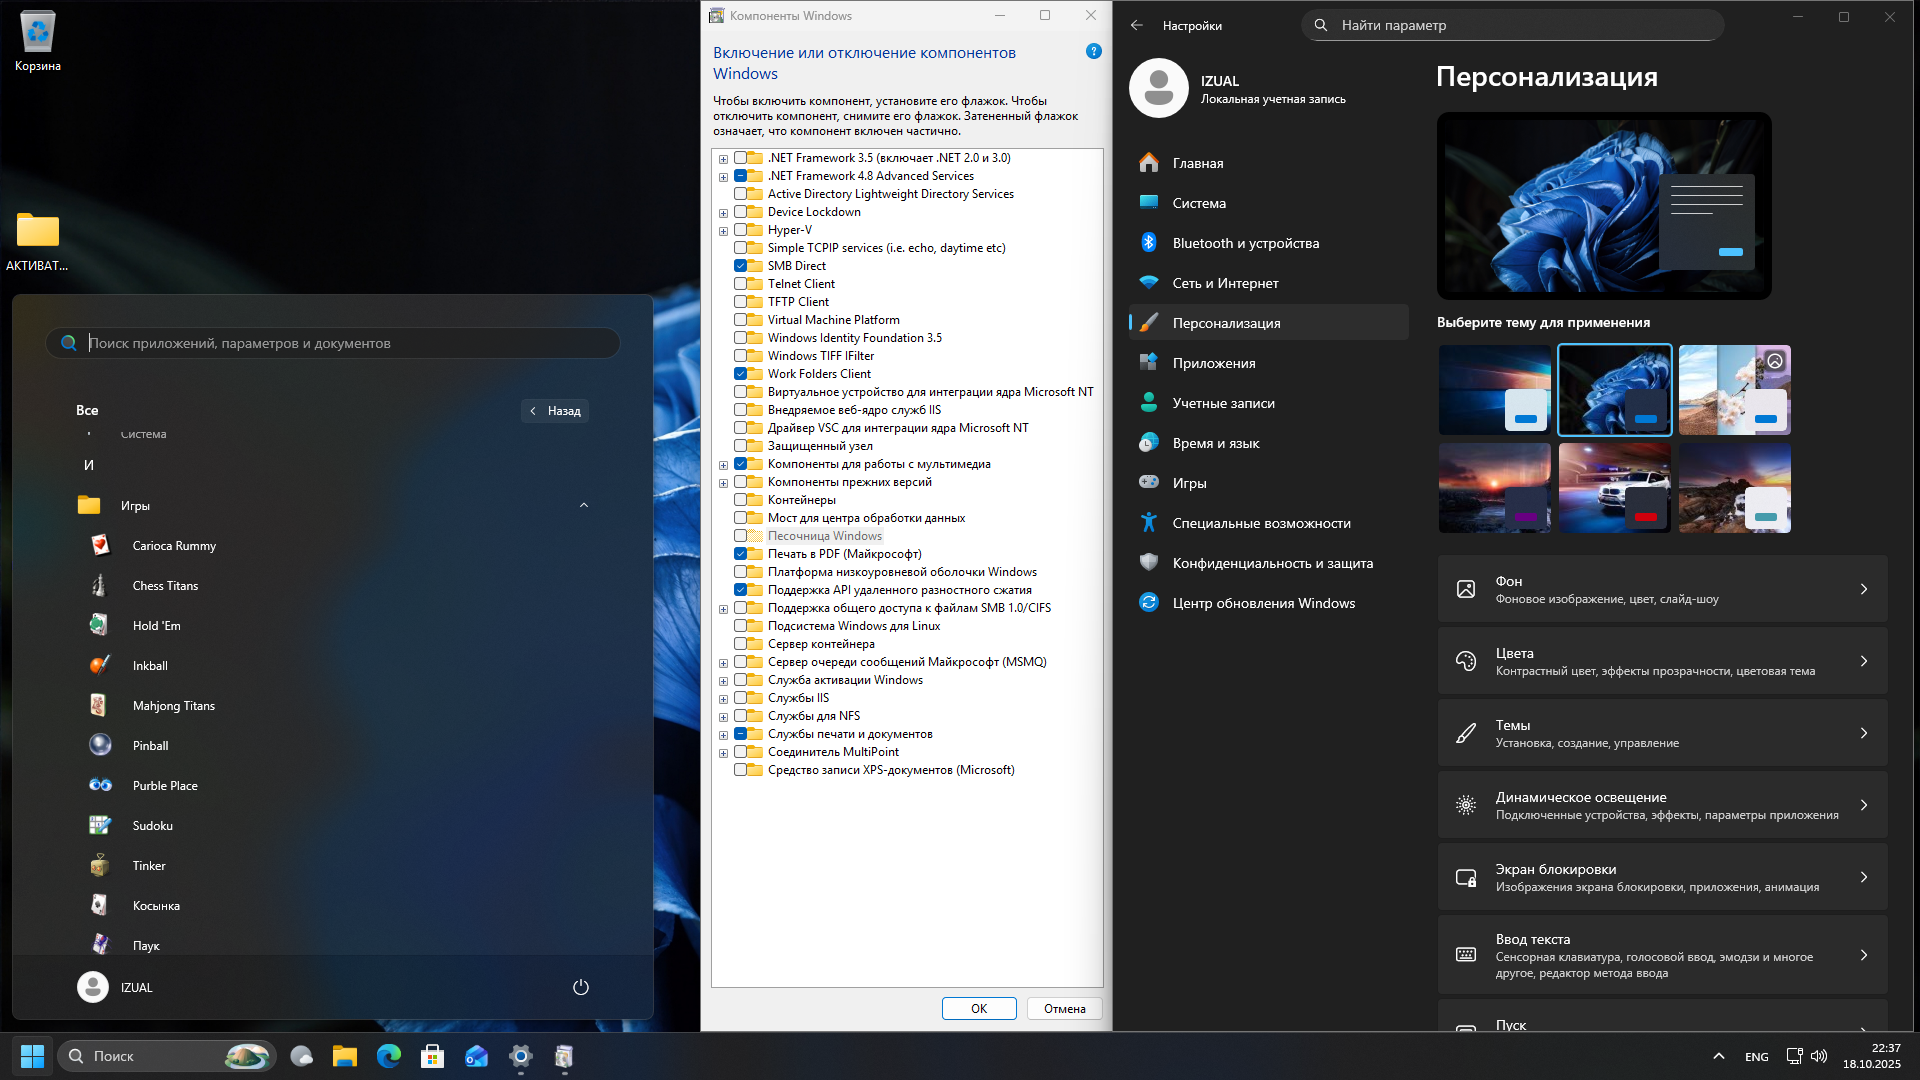Enable the Telnet Client checkbox
The width and height of the screenshot is (1920, 1080).
[x=741, y=284]
